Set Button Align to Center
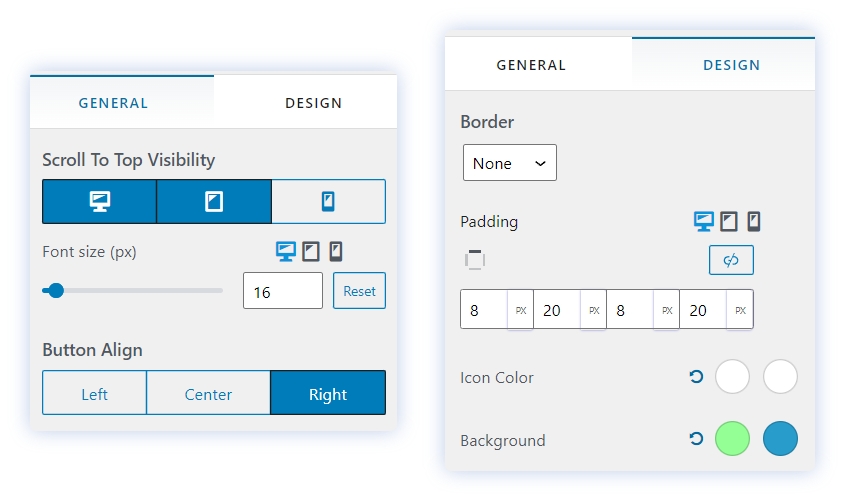This screenshot has width=845, height=501. point(208,394)
